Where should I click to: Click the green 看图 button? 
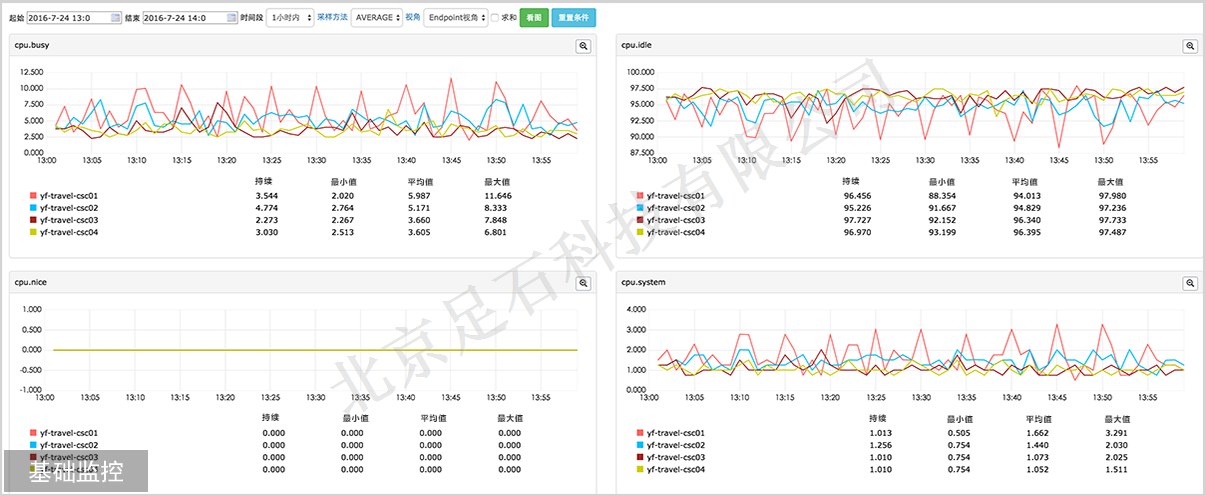click(534, 18)
